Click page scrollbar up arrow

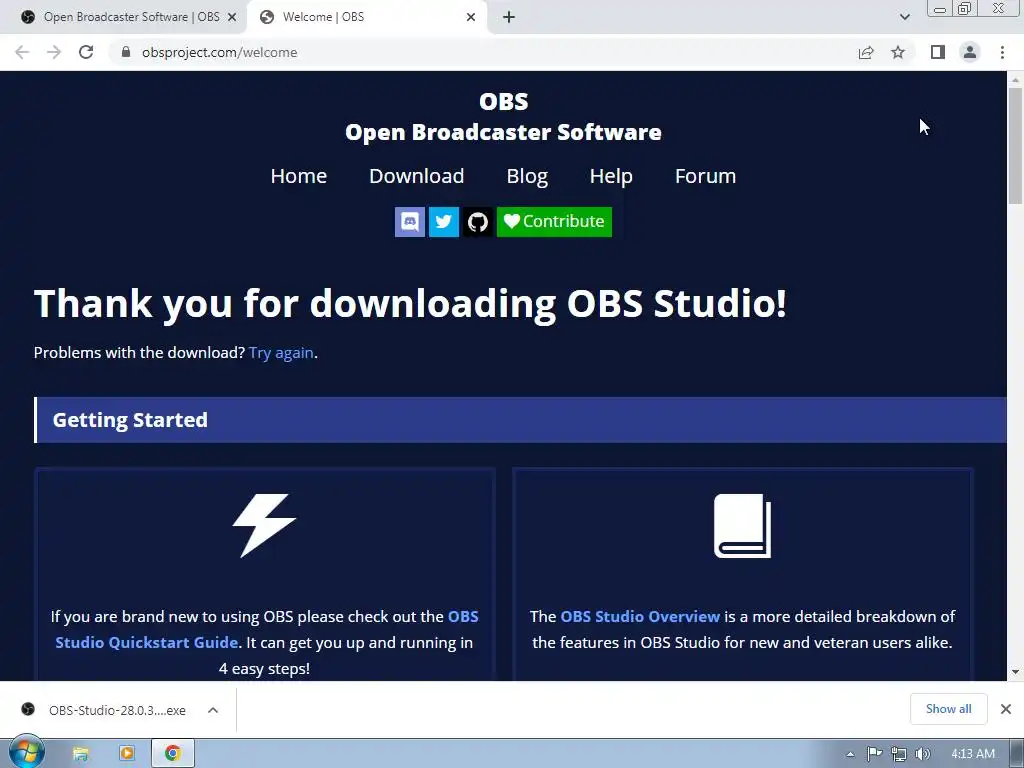(x=1015, y=80)
